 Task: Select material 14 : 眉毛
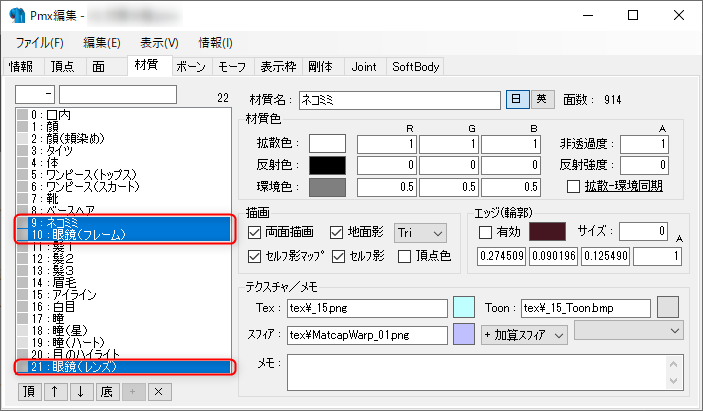click(123, 283)
